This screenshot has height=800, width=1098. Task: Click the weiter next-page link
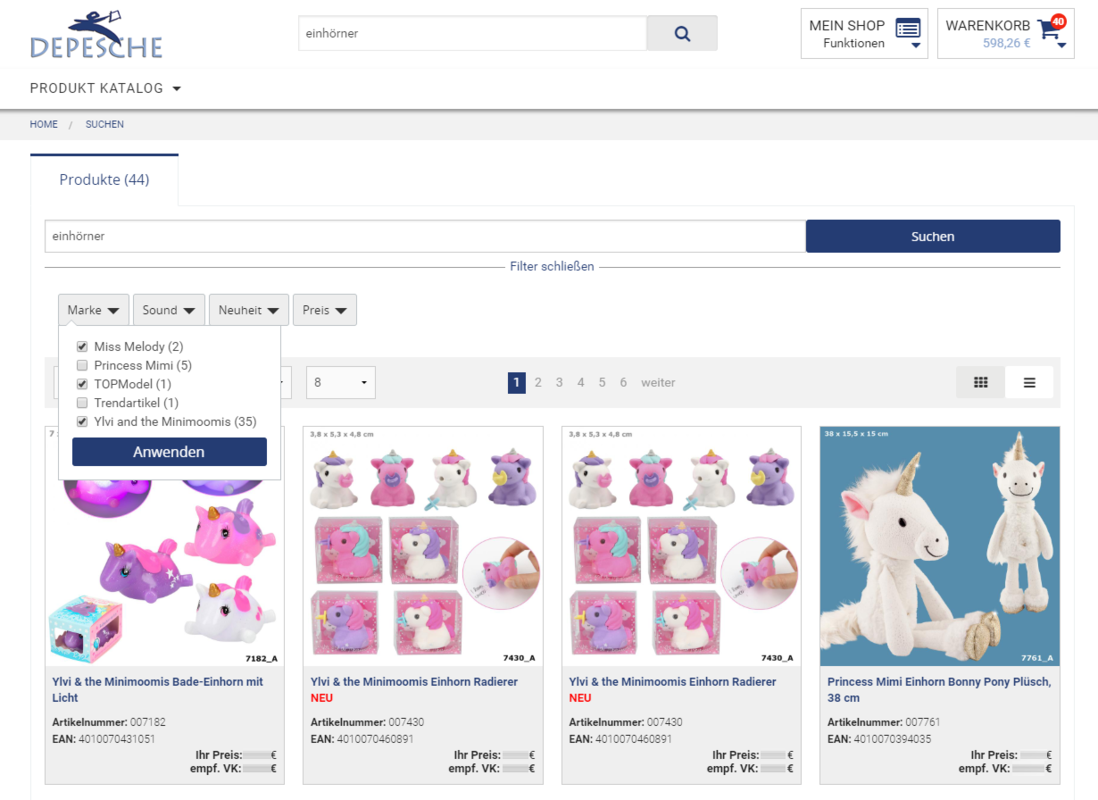[658, 382]
